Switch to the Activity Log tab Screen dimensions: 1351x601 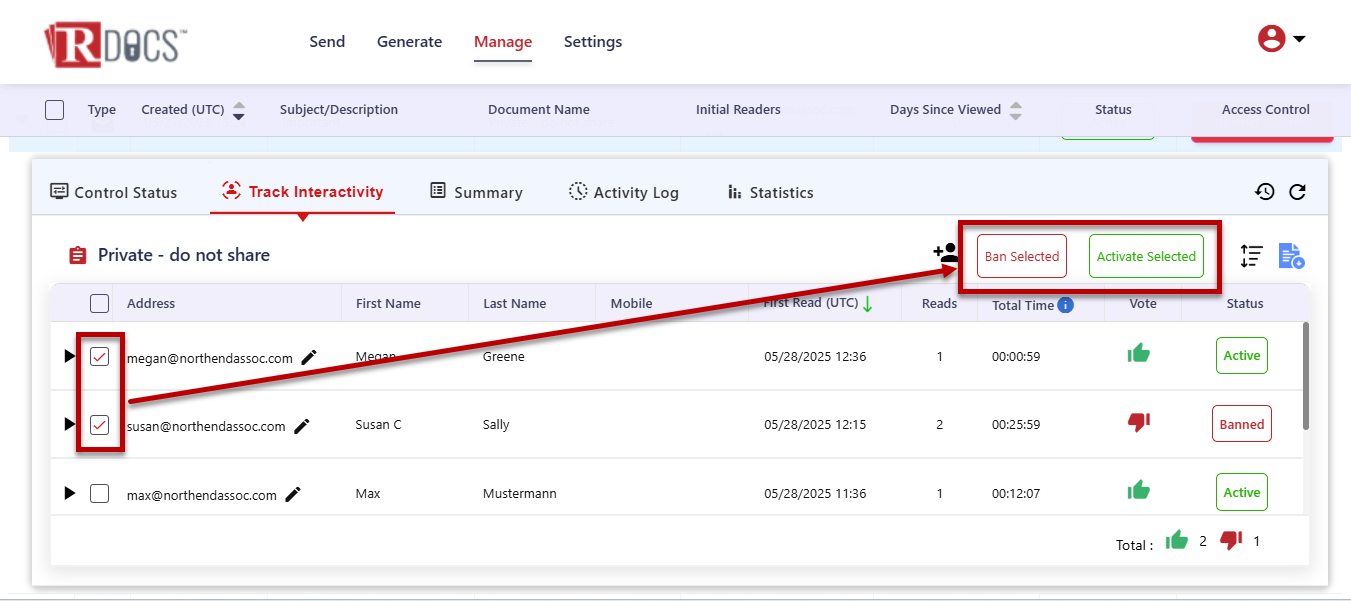pos(623,192)
